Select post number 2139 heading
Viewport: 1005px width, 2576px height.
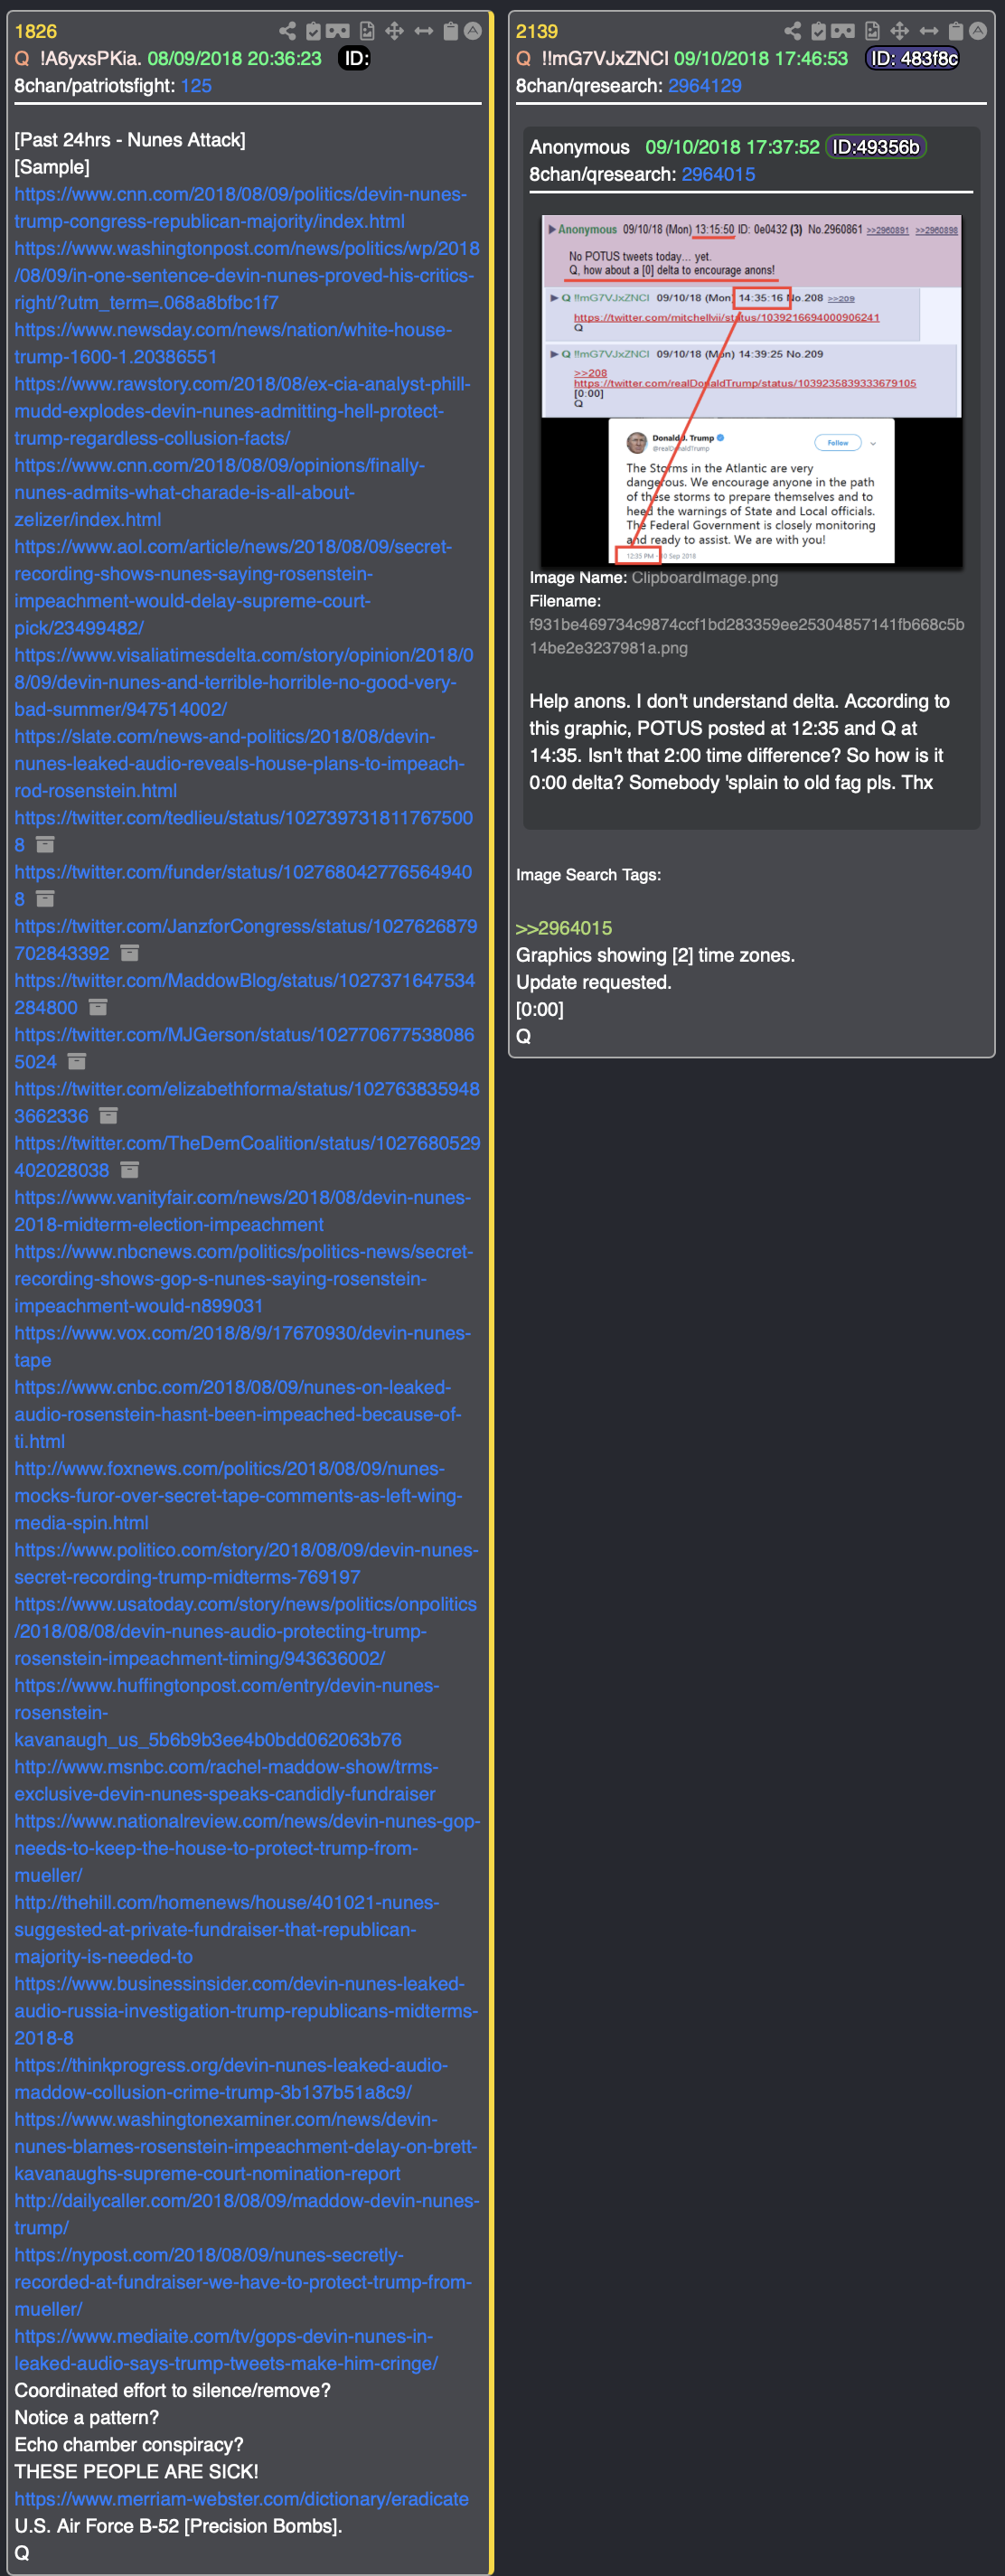(x=537, y=31)
